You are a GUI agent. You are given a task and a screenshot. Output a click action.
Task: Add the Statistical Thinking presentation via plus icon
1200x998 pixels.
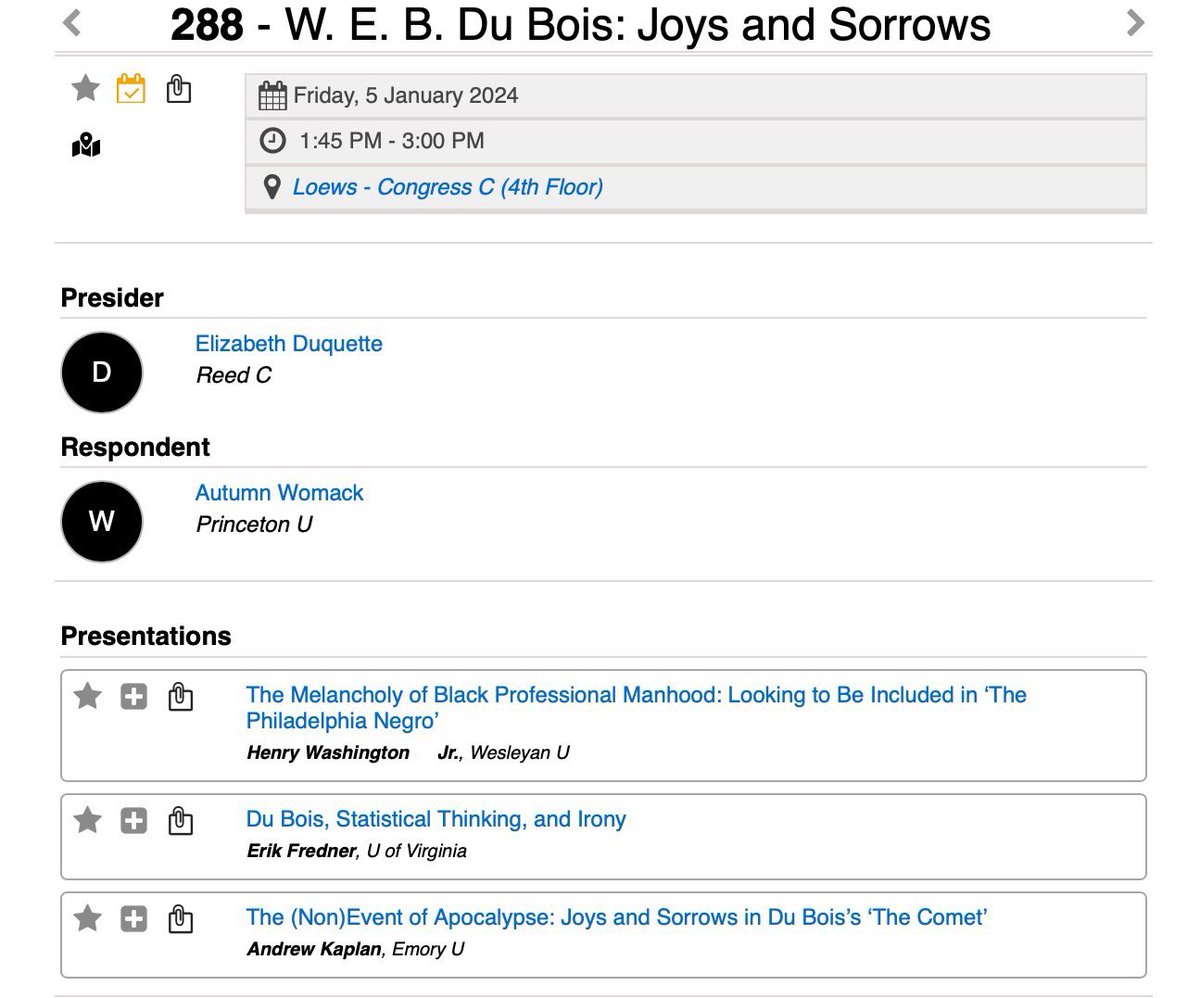click(134, 819)
